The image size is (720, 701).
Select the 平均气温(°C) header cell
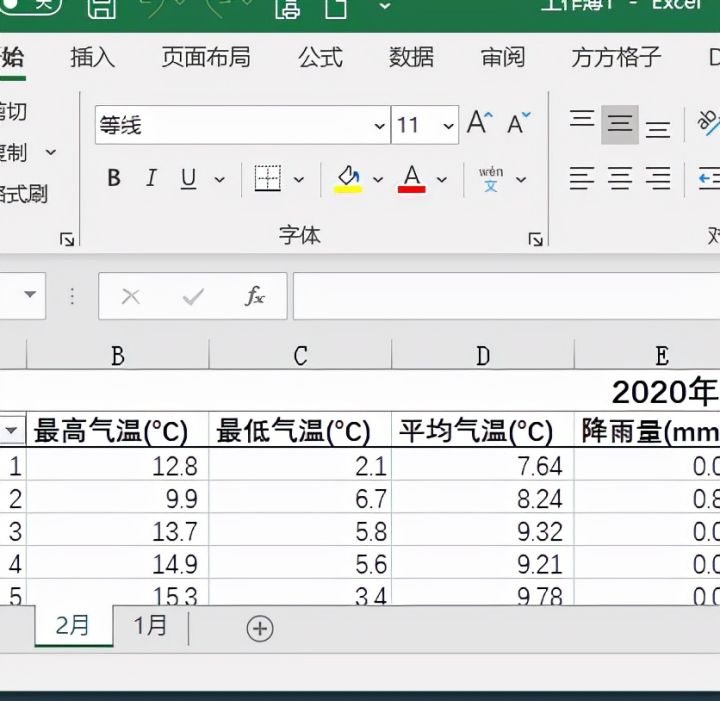click(x=483, y=430)
